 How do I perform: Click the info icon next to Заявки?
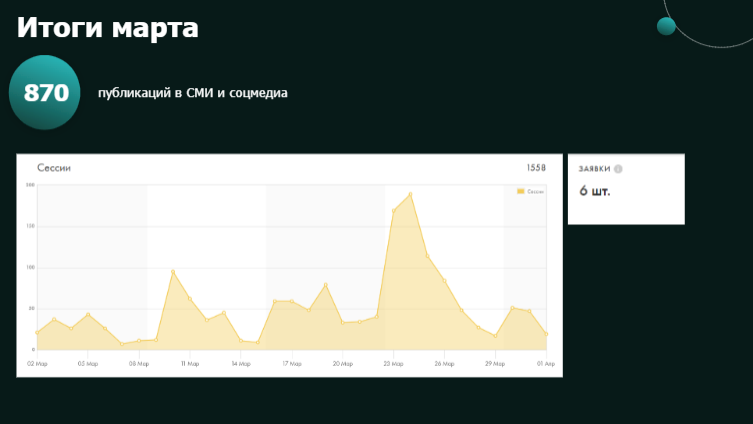(618, 169)
